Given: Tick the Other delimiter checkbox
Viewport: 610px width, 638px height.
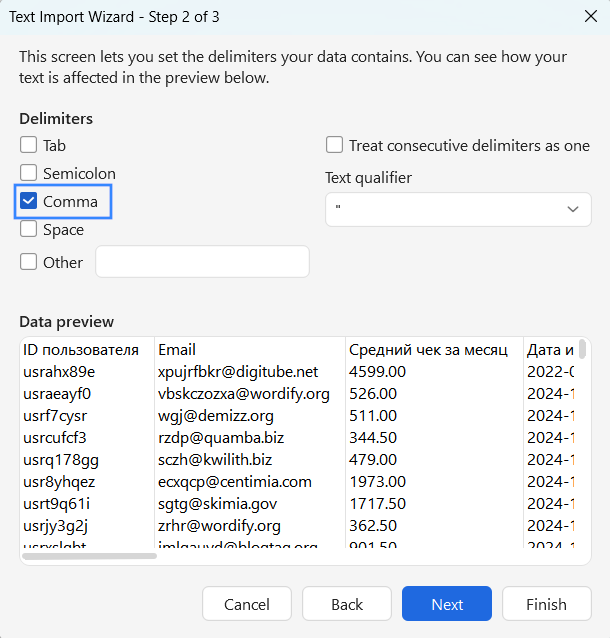Looking at the screenshot, I should [29, 262].
